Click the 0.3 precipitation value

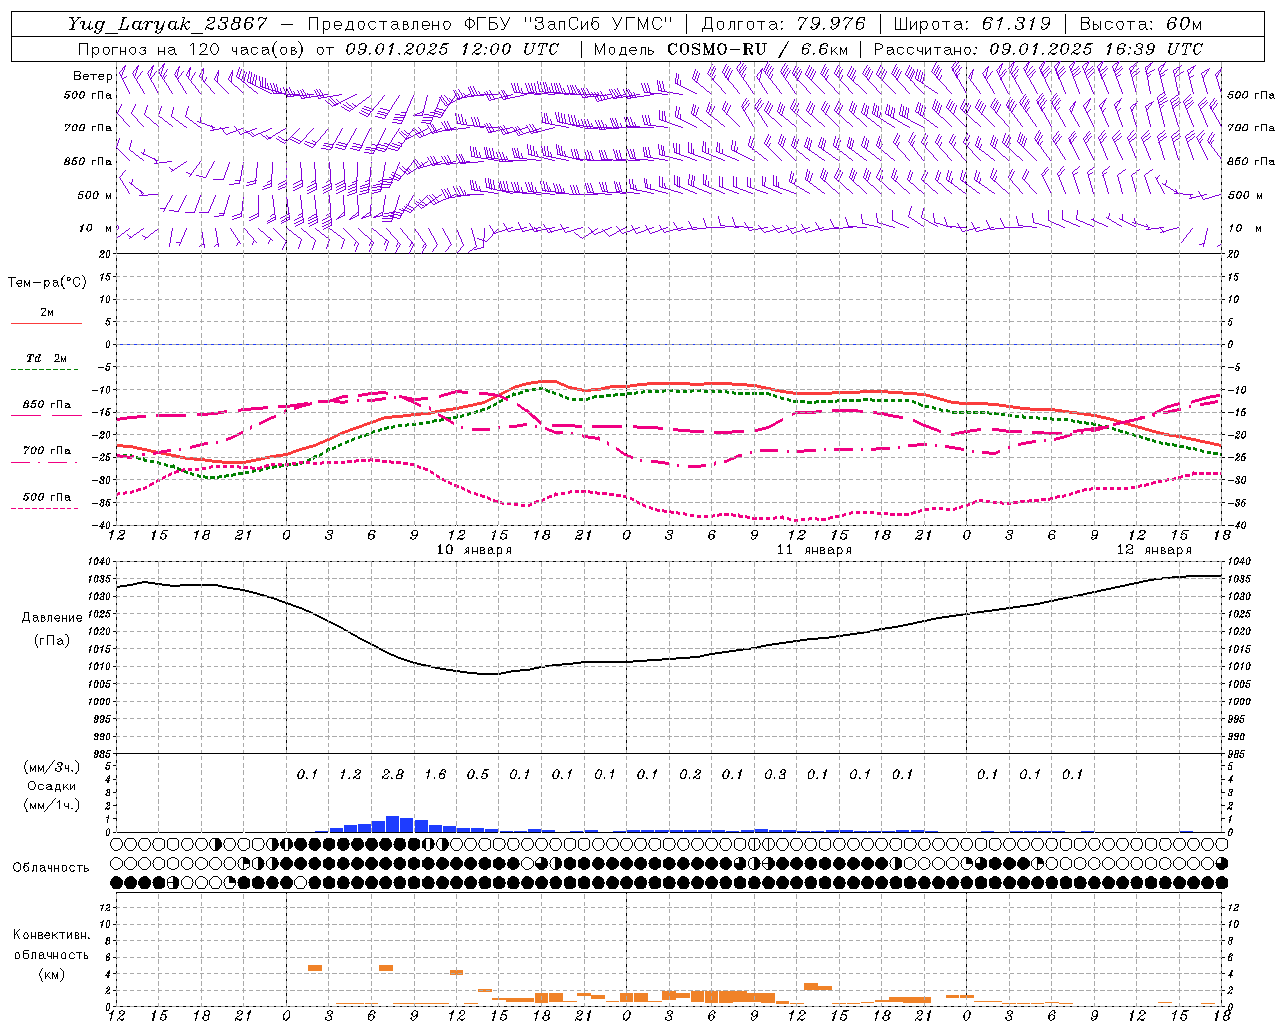pos(775,774)
